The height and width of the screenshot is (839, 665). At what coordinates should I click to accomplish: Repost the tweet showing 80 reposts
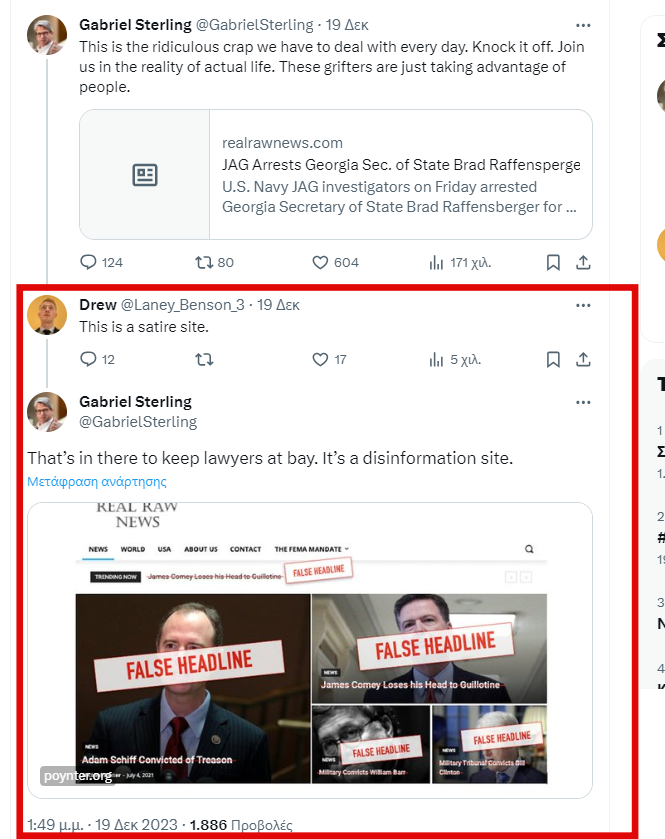[x=214, y=262]
